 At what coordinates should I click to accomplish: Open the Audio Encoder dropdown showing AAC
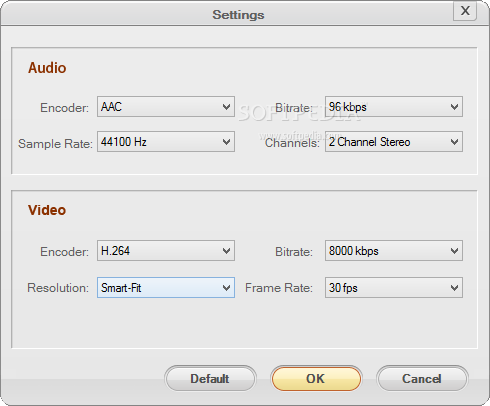pos(166,107)
